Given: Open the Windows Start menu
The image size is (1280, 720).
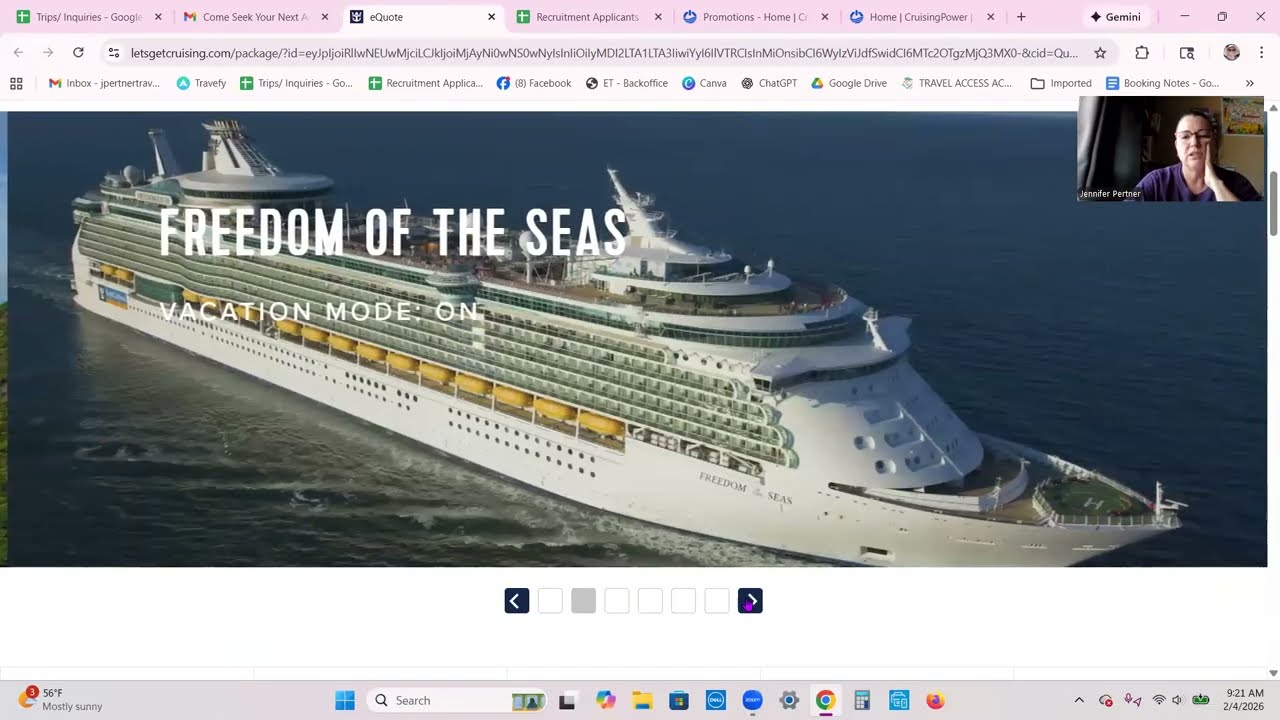Looking at the screenshot, I should click(x=345, y=700).
